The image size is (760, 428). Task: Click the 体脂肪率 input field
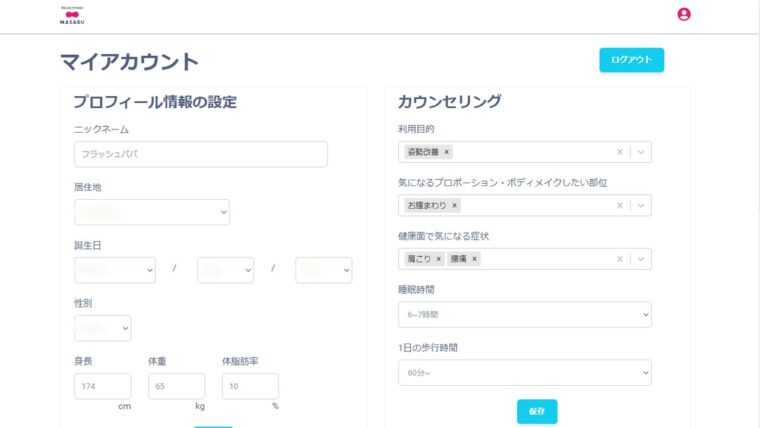click(250, 386)
